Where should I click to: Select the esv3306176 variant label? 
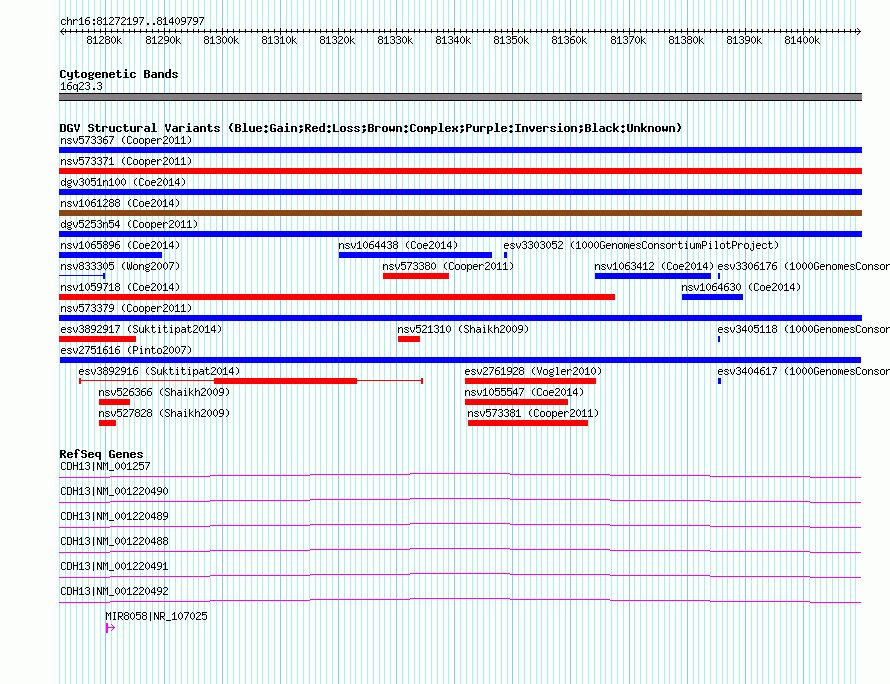803,266
